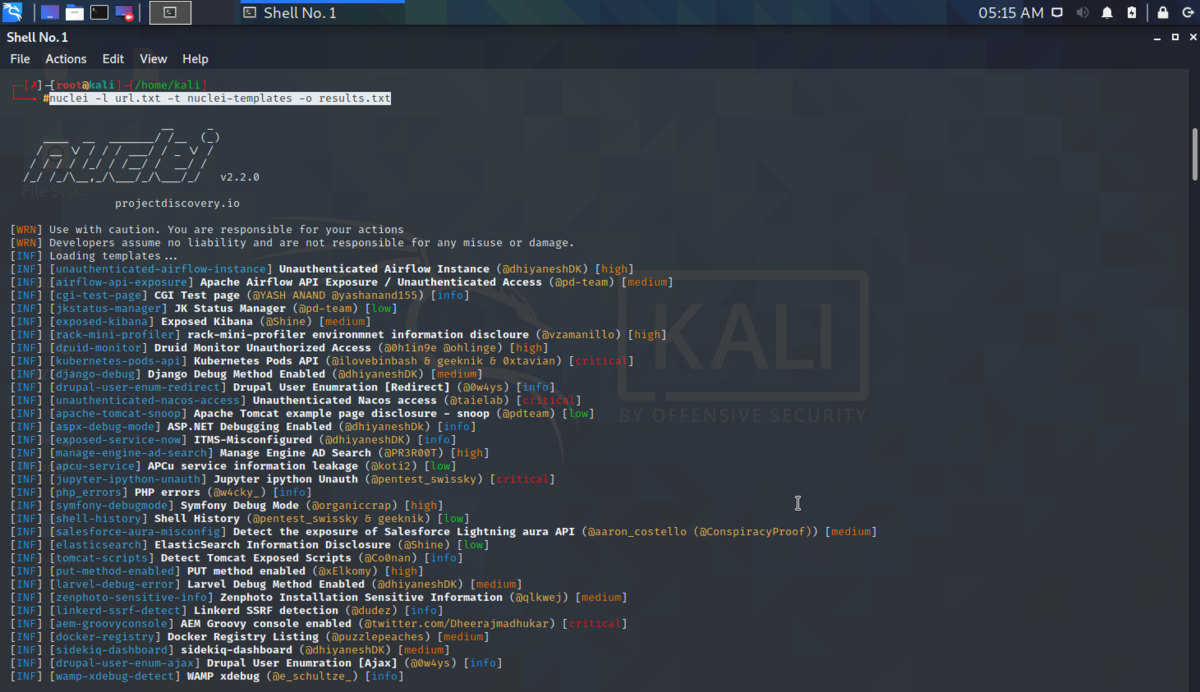Click the nuclei command line text

coord(220,99)
